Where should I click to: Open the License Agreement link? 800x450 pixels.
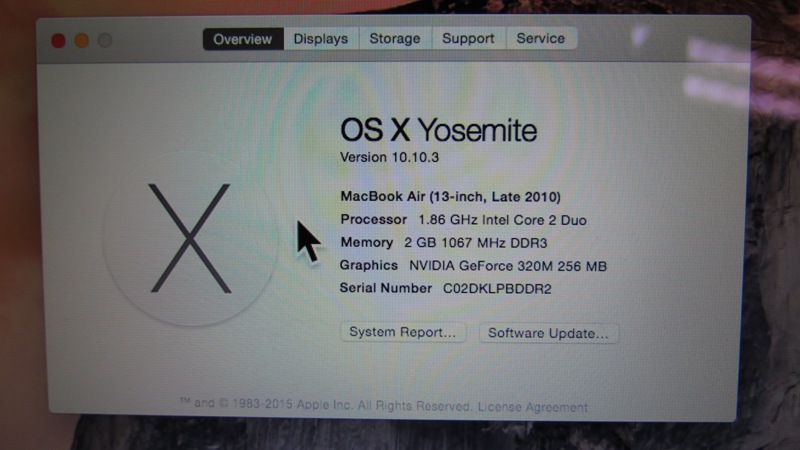click(533, 407)
